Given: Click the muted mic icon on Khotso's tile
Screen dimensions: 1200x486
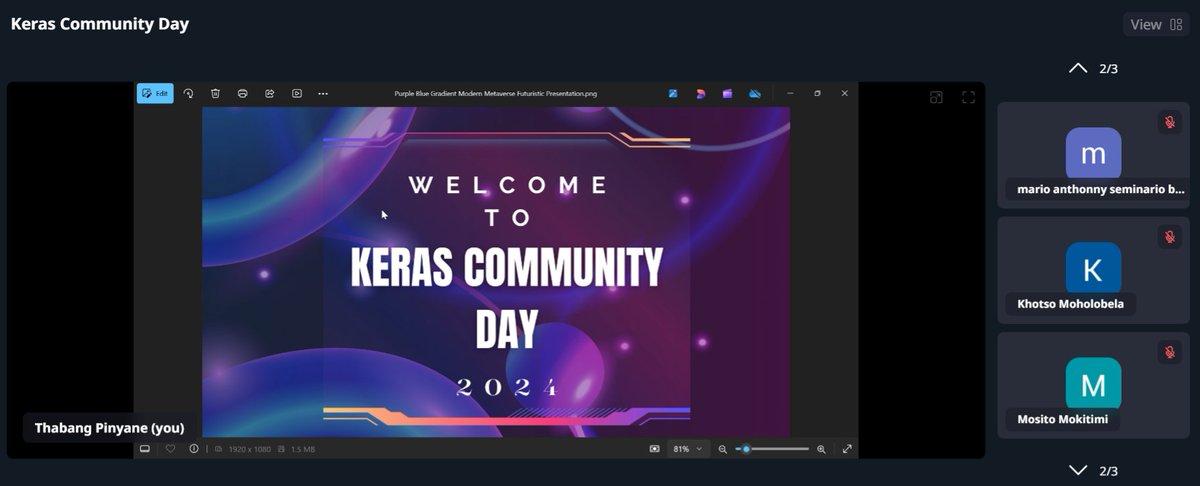Looking at the screenshot, I should point(1169,237).
